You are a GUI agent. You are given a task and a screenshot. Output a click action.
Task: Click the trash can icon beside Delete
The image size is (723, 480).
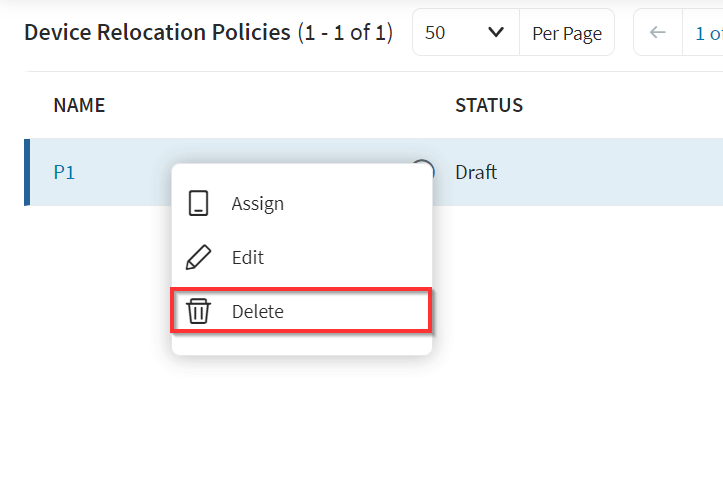[x=199, y=311]
